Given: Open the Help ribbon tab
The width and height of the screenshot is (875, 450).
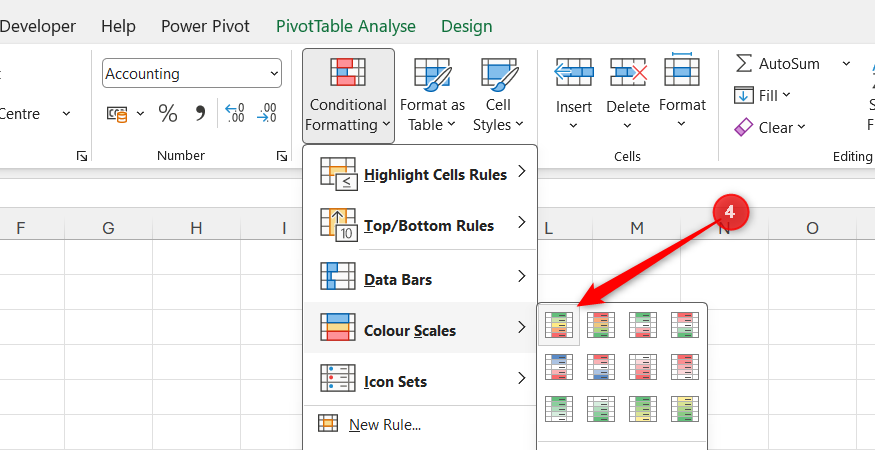Looking at the screenshot, I should pyautogui.click(x=118, y=26).
